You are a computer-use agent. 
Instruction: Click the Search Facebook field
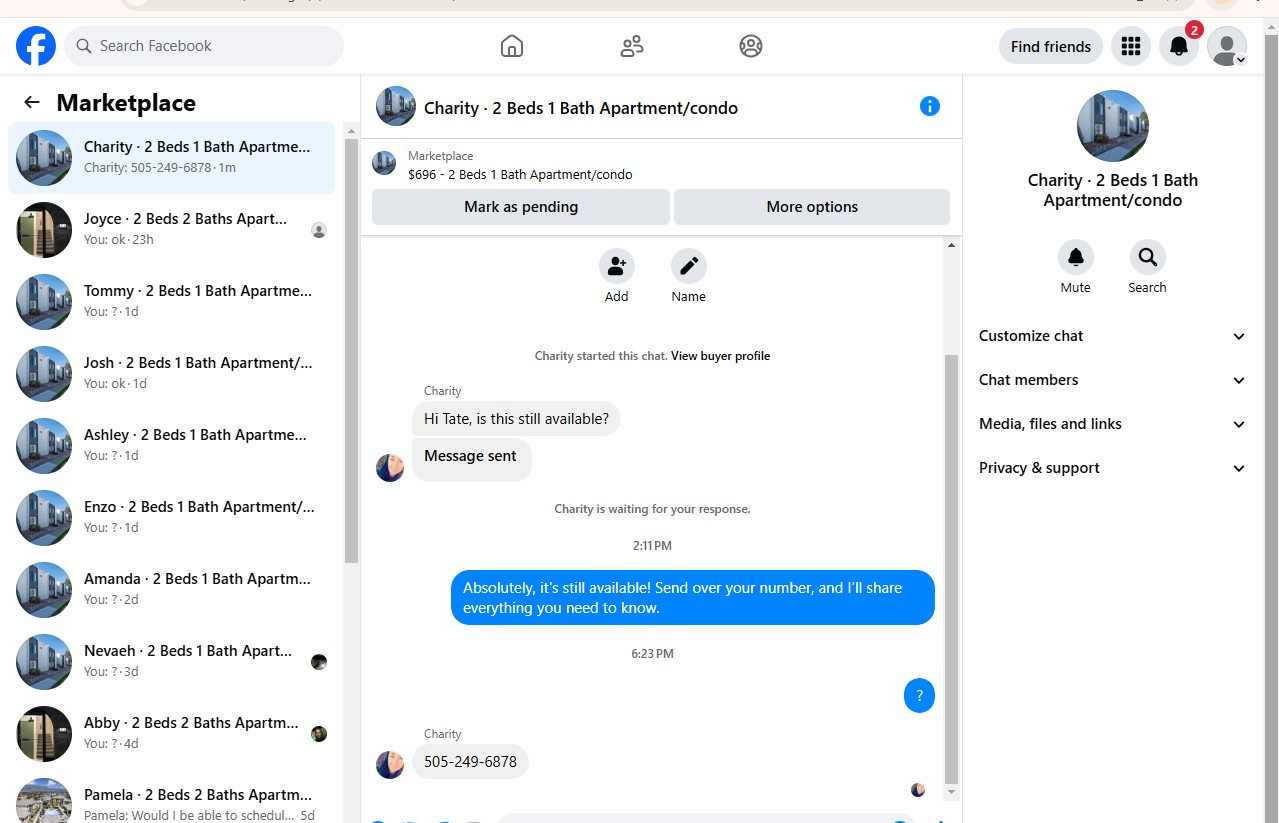204,46
